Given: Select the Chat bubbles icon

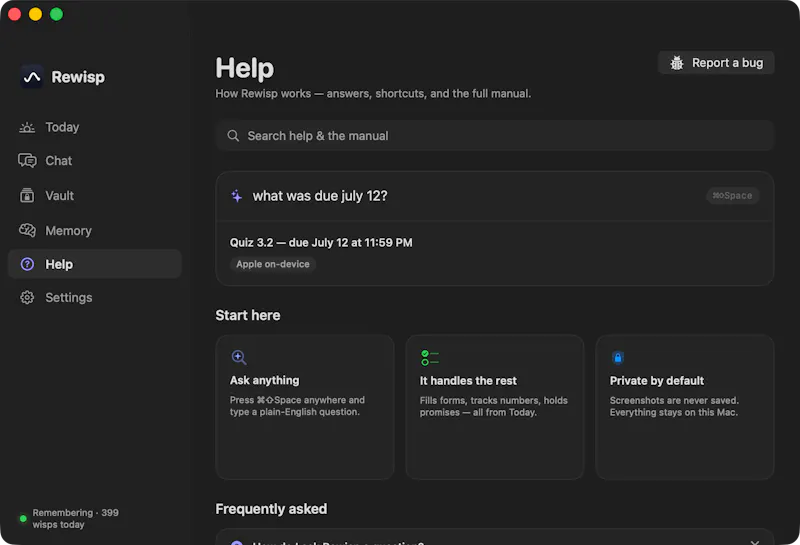Looking at the screenshot, I should (x=27, y=161).
